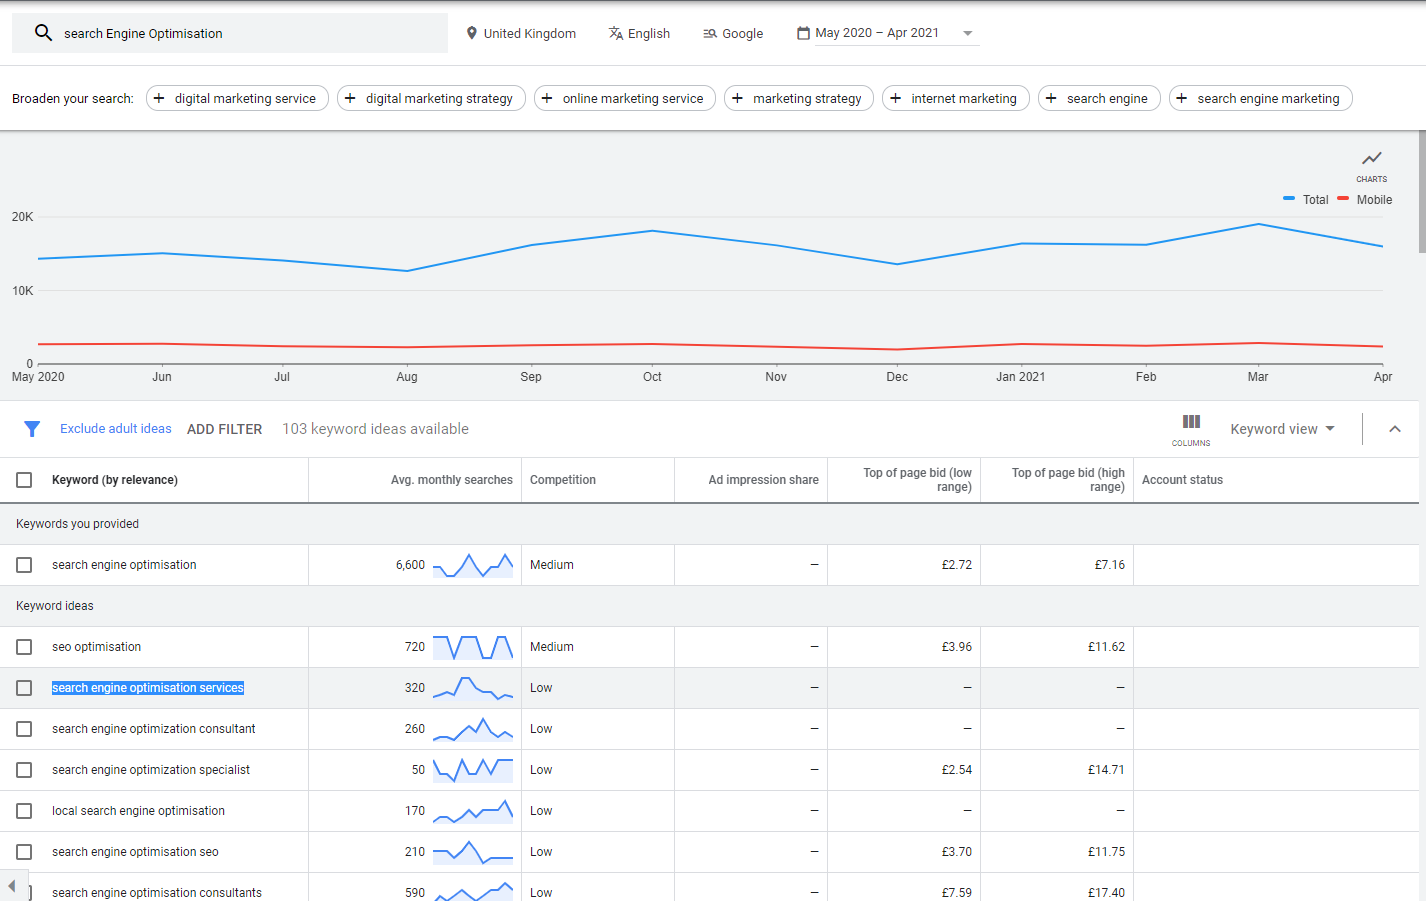Tick checkbox for search engine optimisation seo
This screenshot has height=901, width=1426.
click(x=24, y=852)
